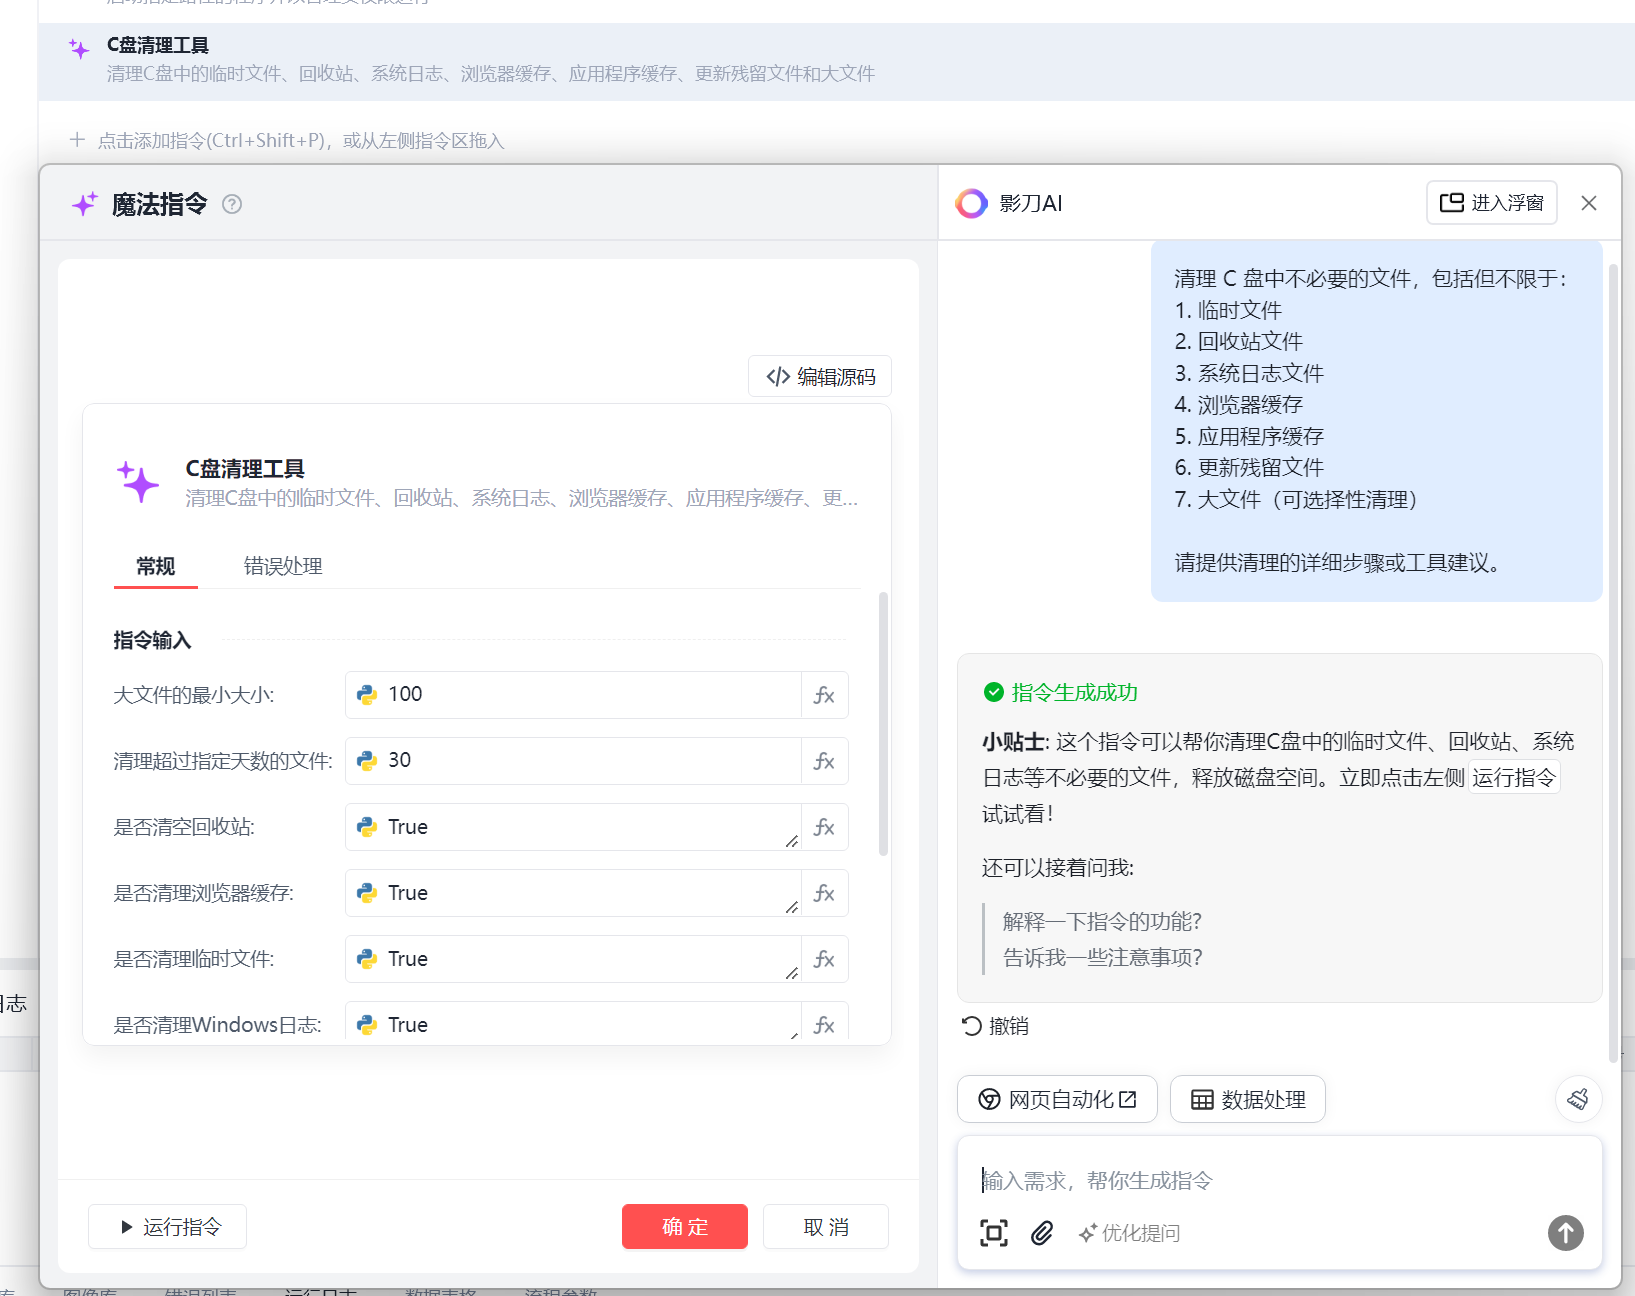Click the 清理超过指定天数 input with 30
This screenshot has height=1296, width=1635.
click(x=573, y=761)
